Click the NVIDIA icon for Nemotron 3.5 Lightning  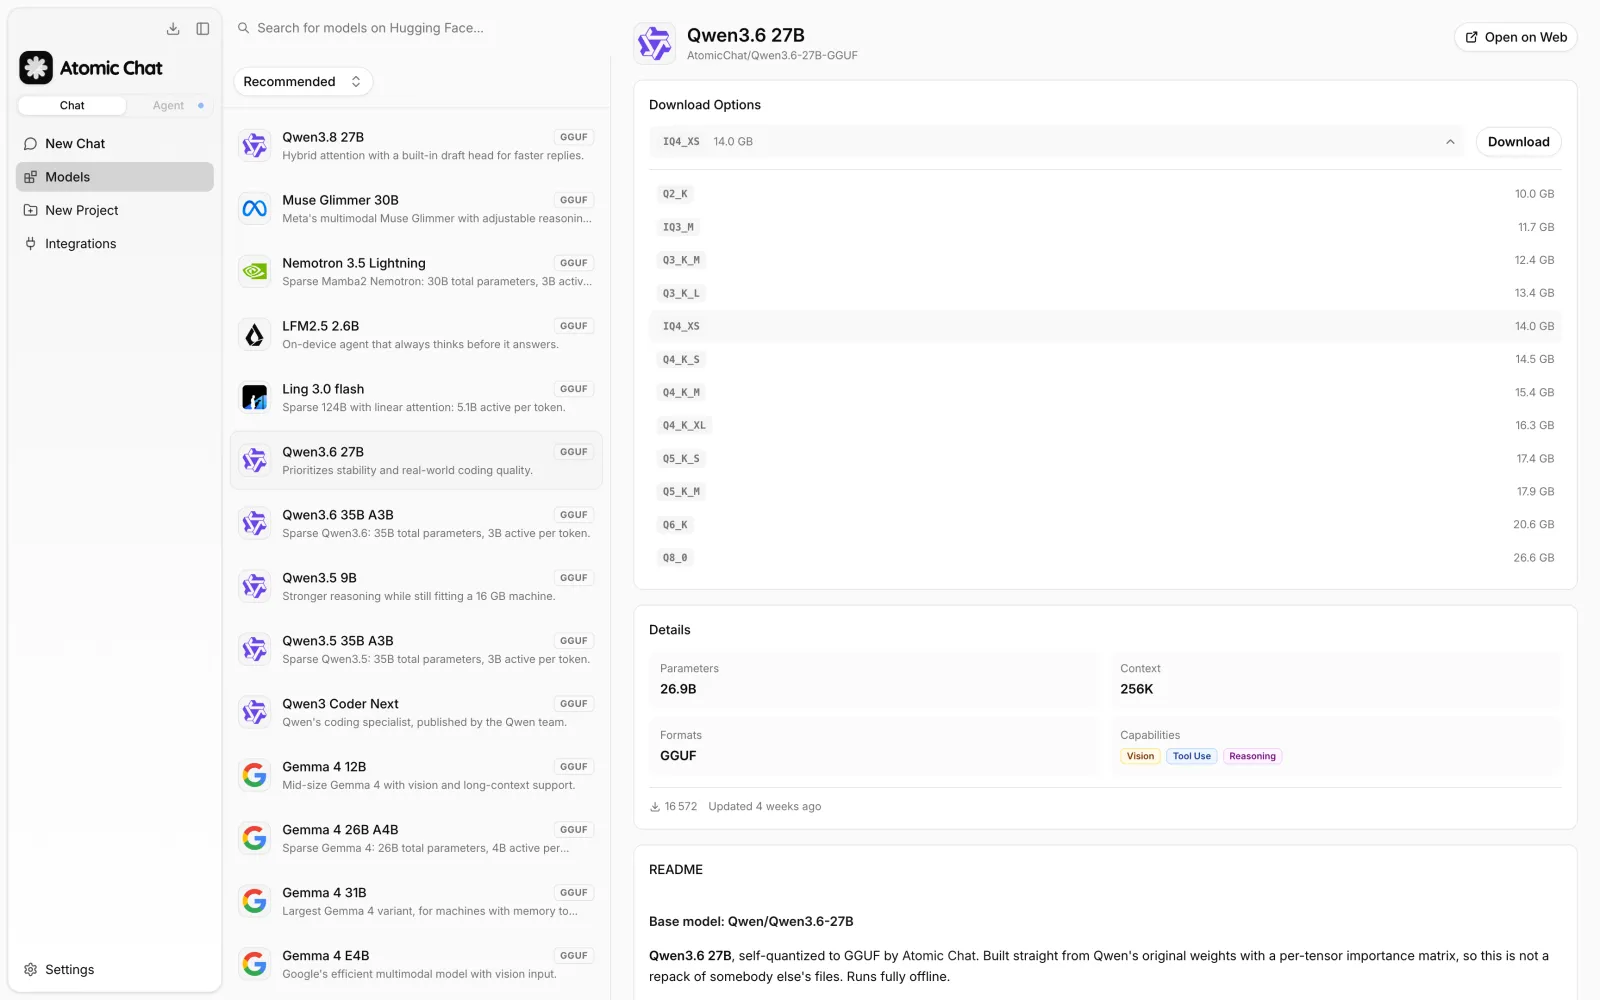(x=255, y=272)
